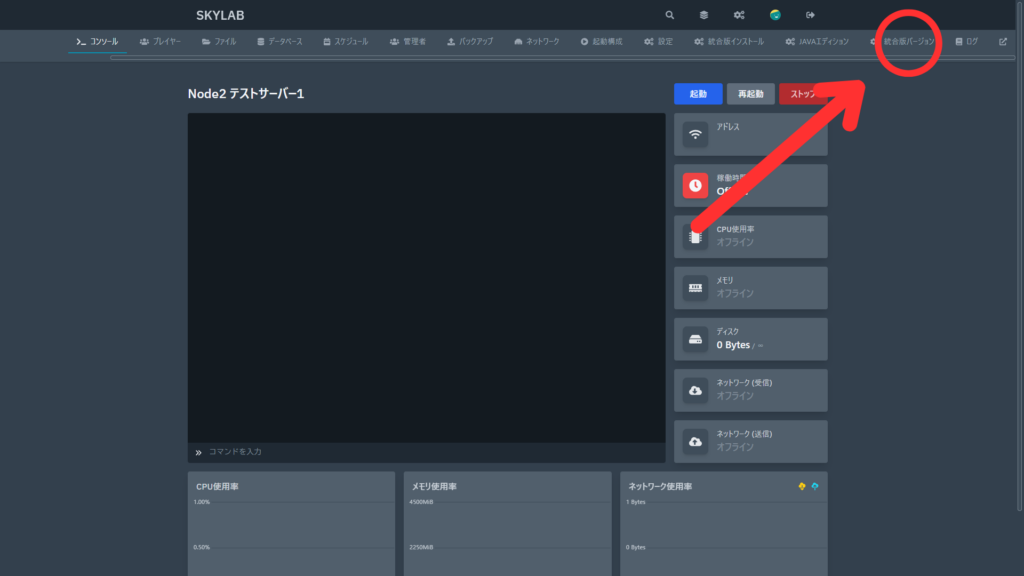Go to the データベース tab
Screen dimensions: 1024x576
coord(280,42)
